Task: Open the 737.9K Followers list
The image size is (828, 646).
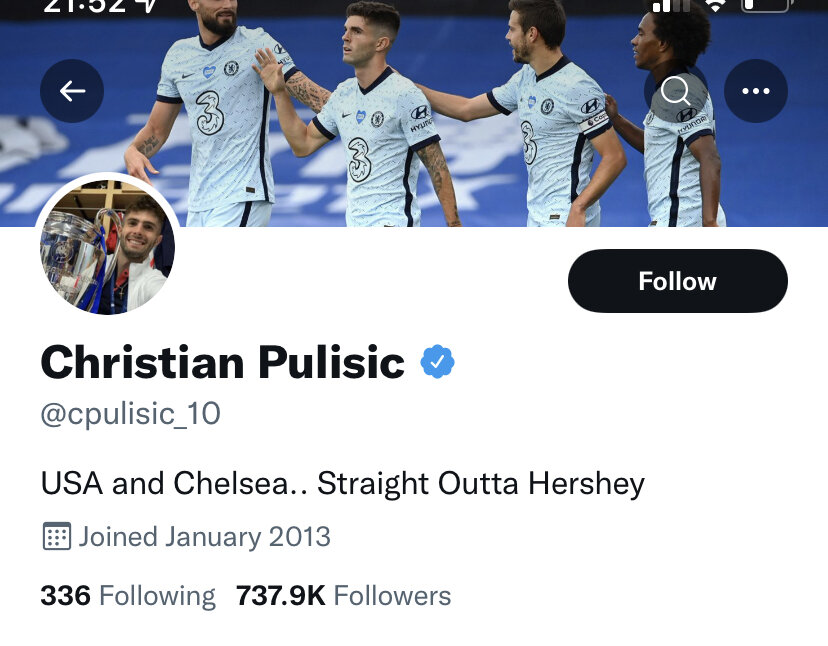Action: (x=343, y=595)
